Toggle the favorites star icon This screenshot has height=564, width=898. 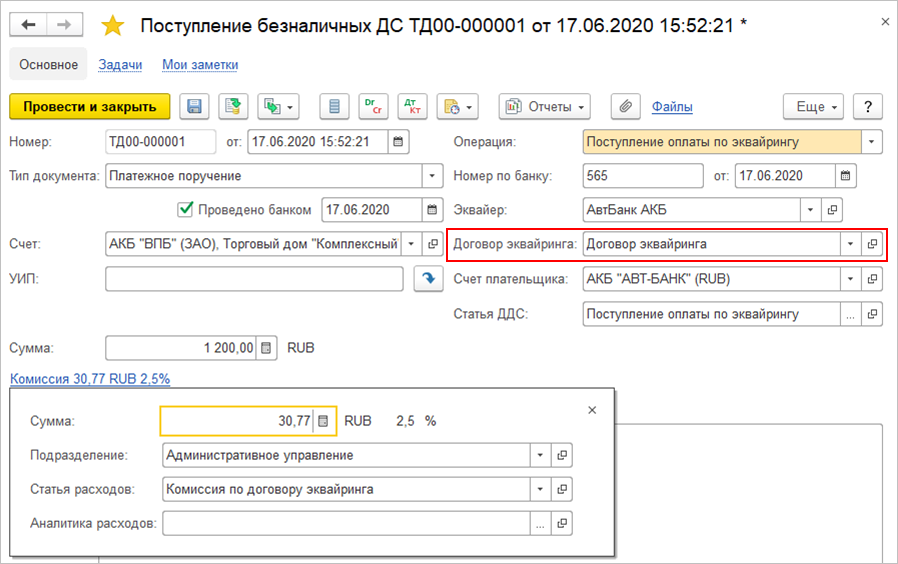pos(113,26)
